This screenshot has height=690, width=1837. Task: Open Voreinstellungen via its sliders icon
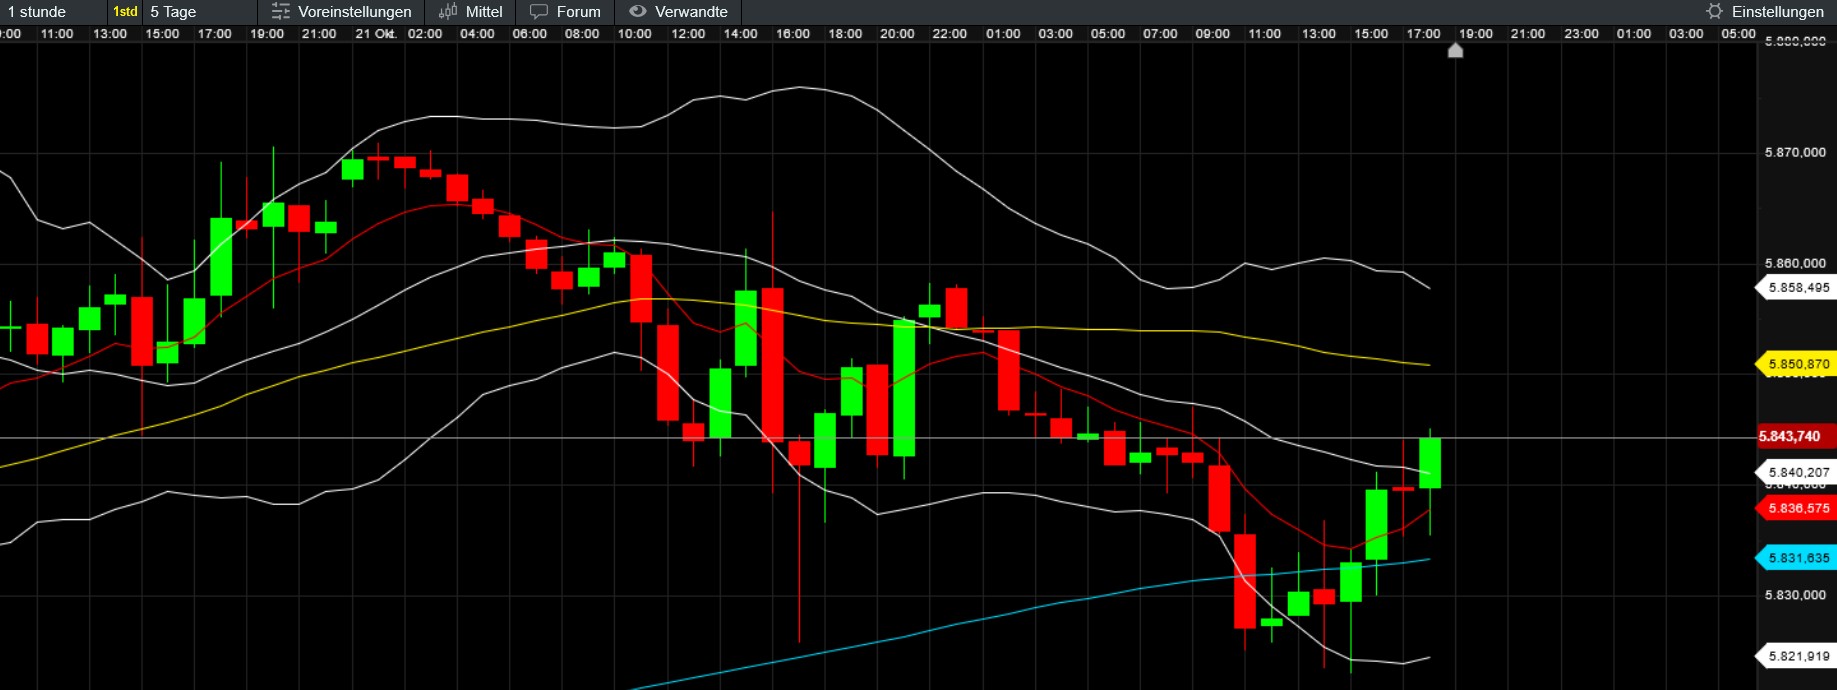[281, 12]
